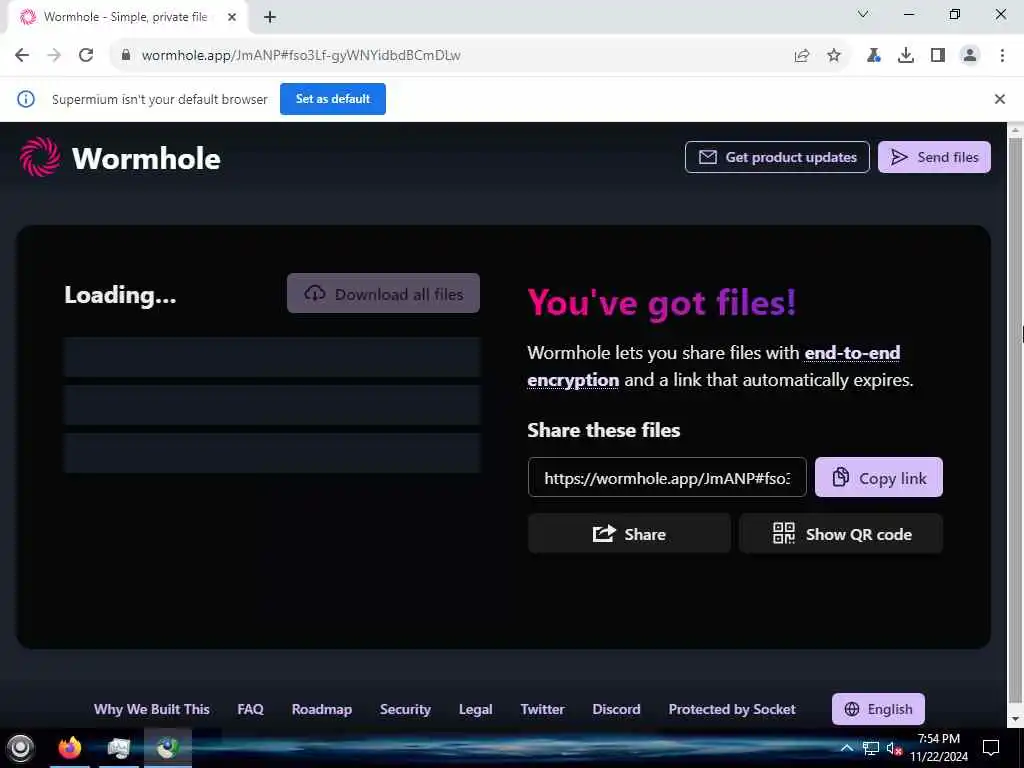The width and height of the screenshot is (1024, 768).
Task: Toggle the side panel icon
Action: tap(938, 56)
